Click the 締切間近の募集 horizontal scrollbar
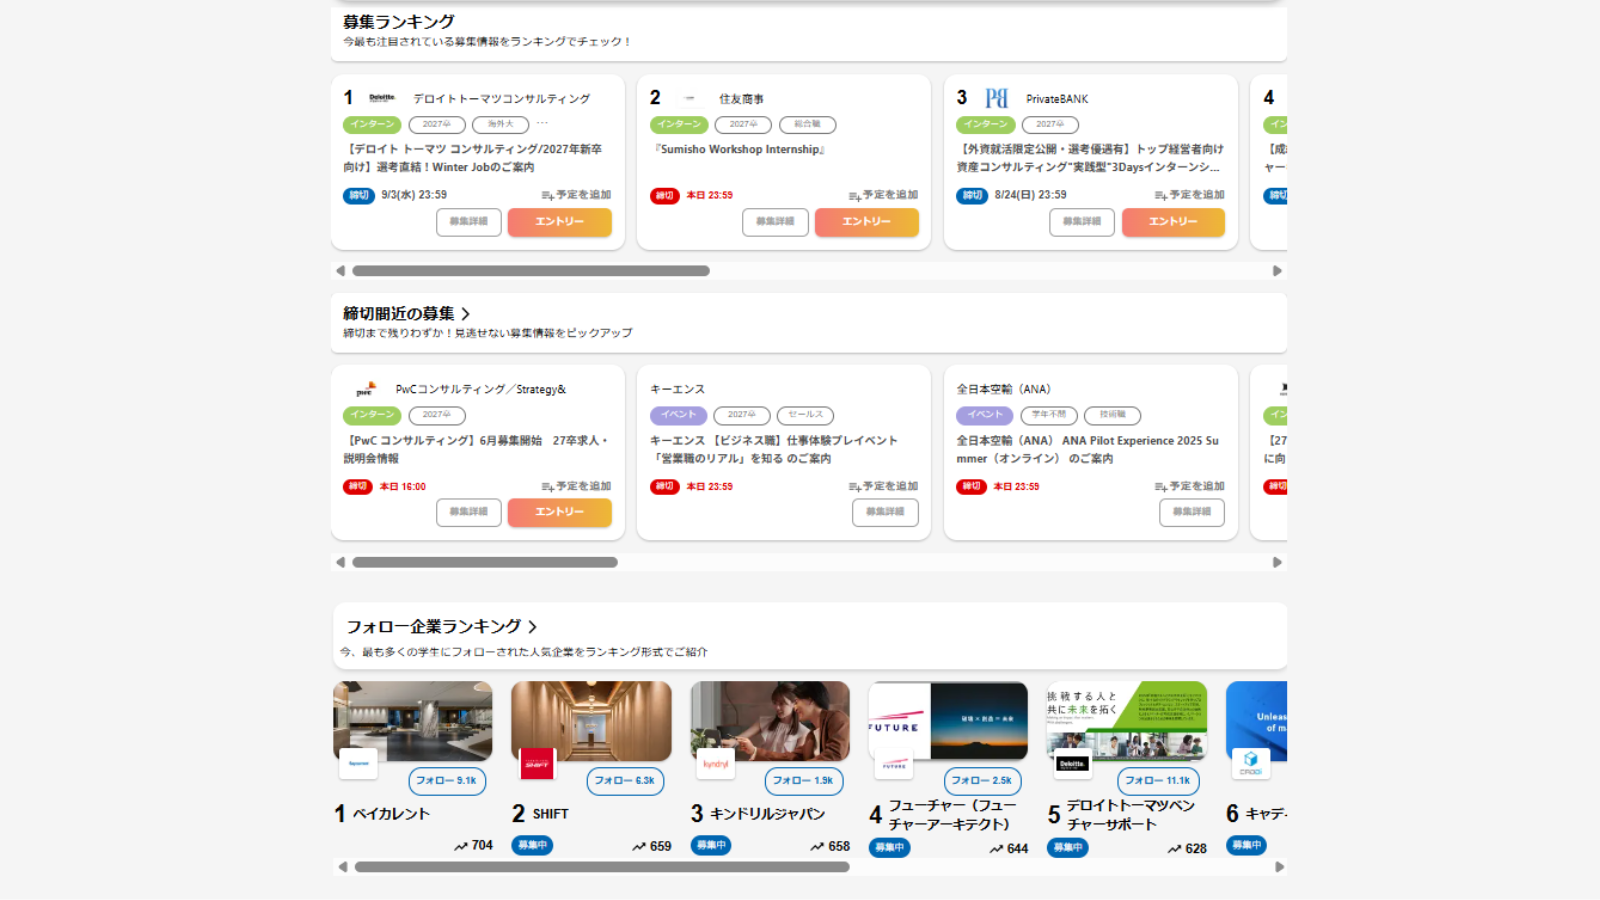The width and height of the screenshot is (1600, 900). click(x=485, y=562)
